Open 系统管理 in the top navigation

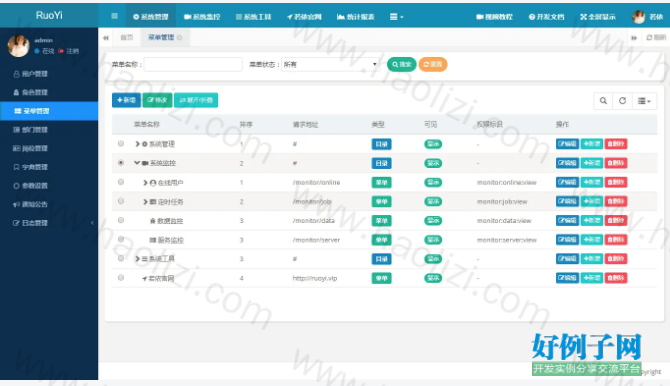[x=151, y=17]
